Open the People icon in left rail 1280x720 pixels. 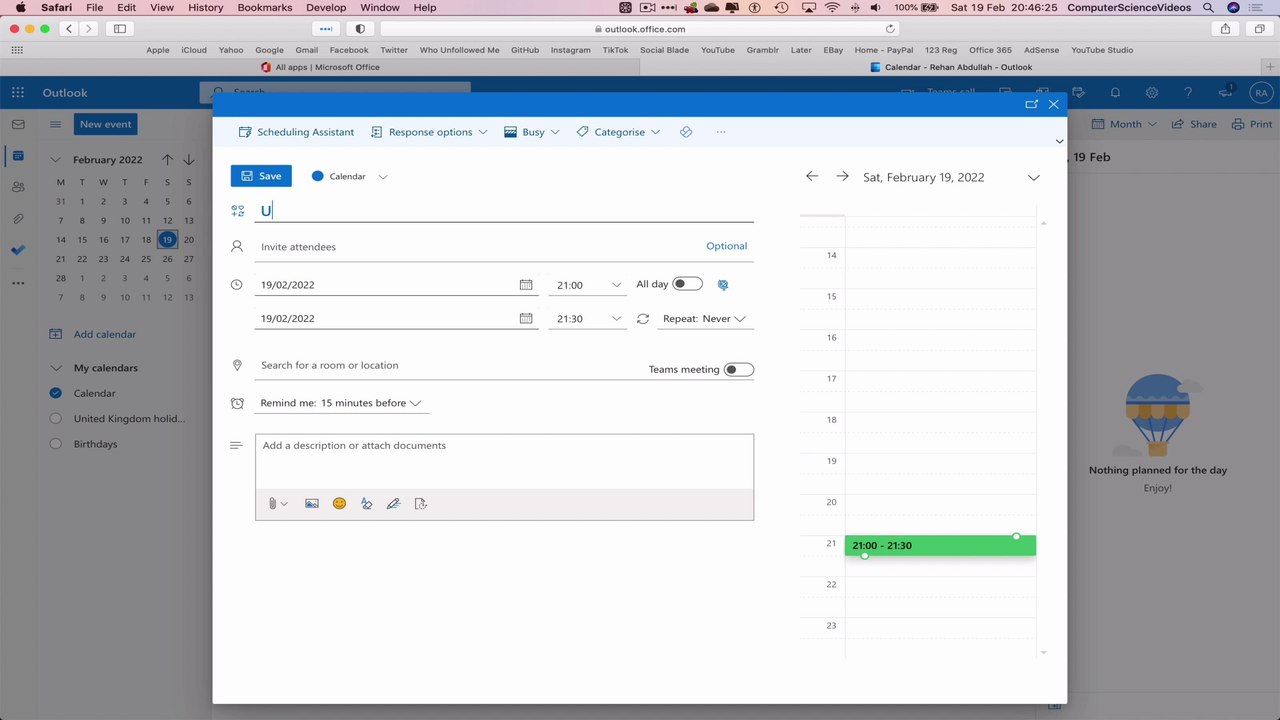click(x=18, y=187)
